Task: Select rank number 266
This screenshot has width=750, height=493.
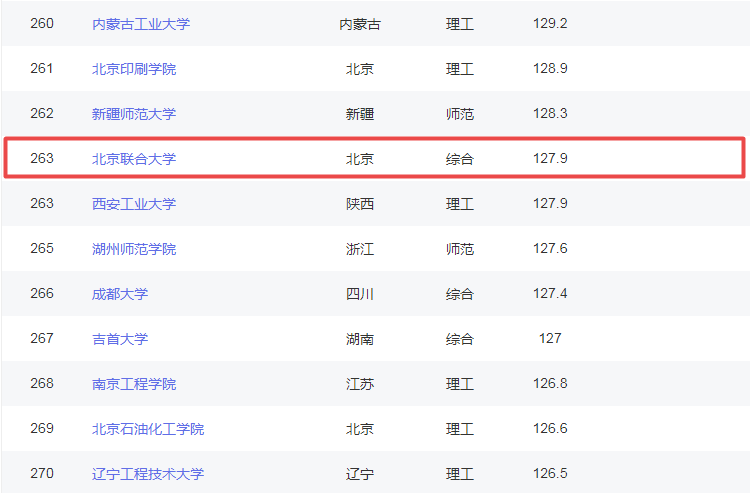Action: (42, 293)
